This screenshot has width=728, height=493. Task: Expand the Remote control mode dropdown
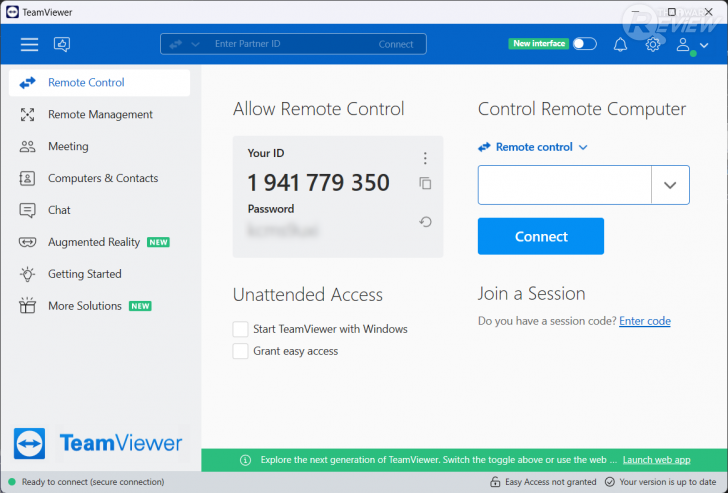click(533, 147)
